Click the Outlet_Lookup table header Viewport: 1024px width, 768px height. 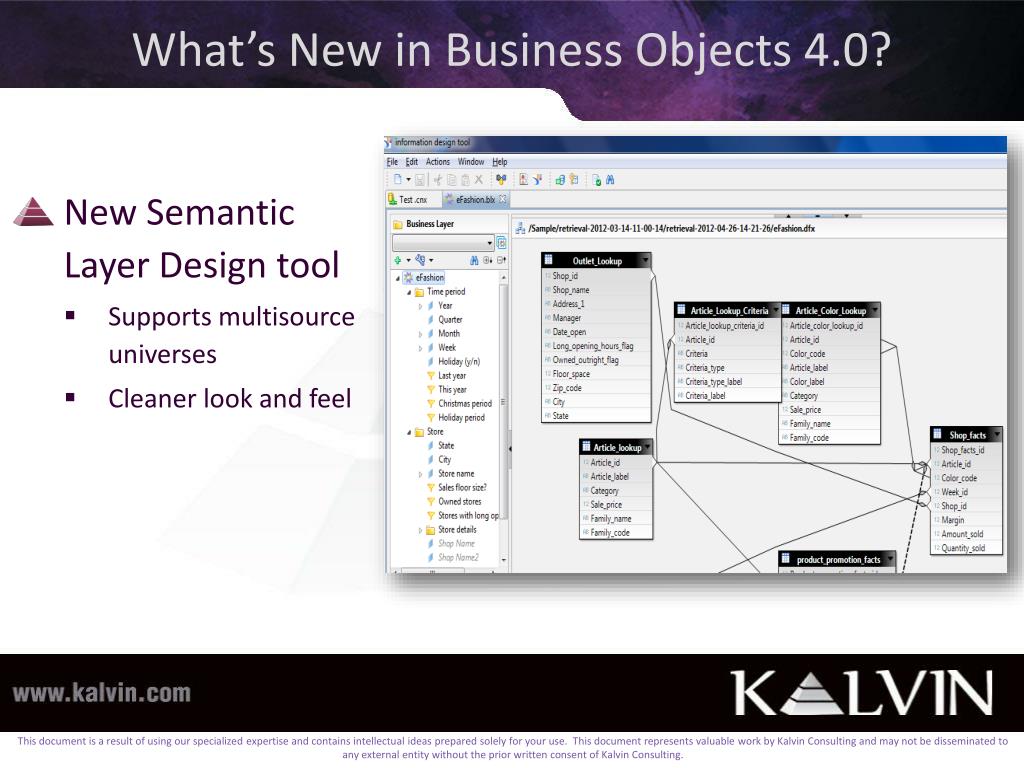(596, 261)
